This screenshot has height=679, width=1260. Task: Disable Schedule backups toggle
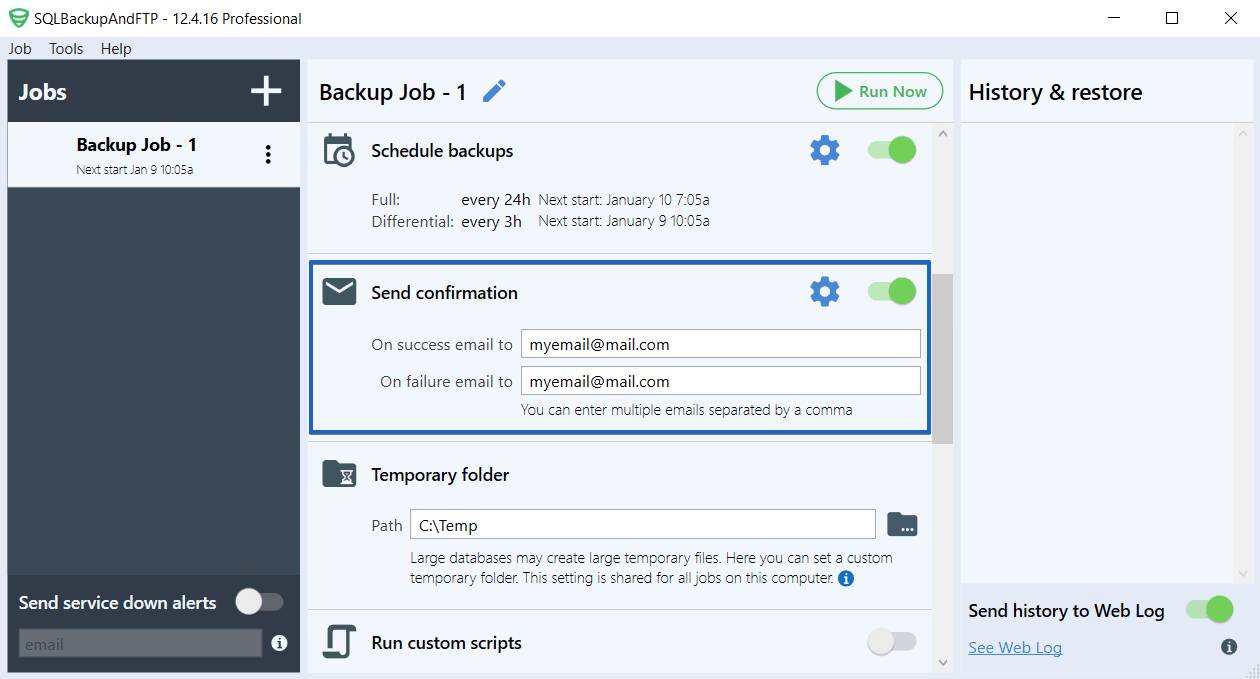coord(891,151)
